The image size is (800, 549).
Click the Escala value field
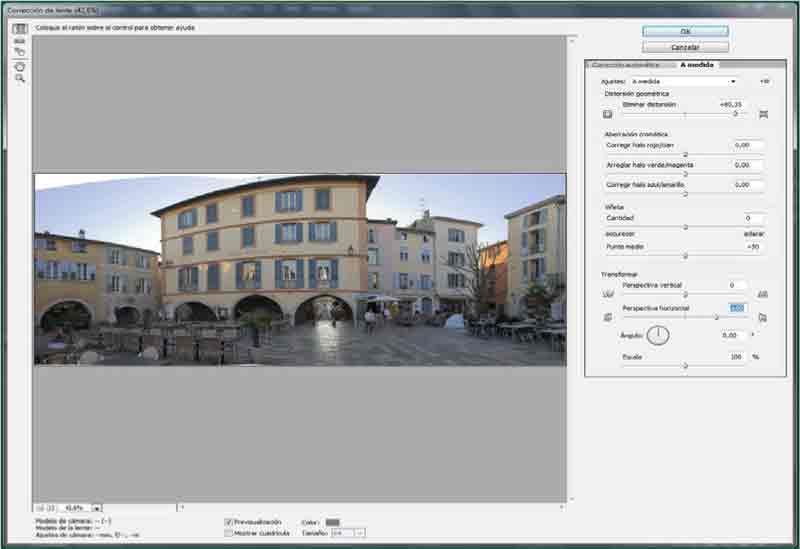coord(737,356)
